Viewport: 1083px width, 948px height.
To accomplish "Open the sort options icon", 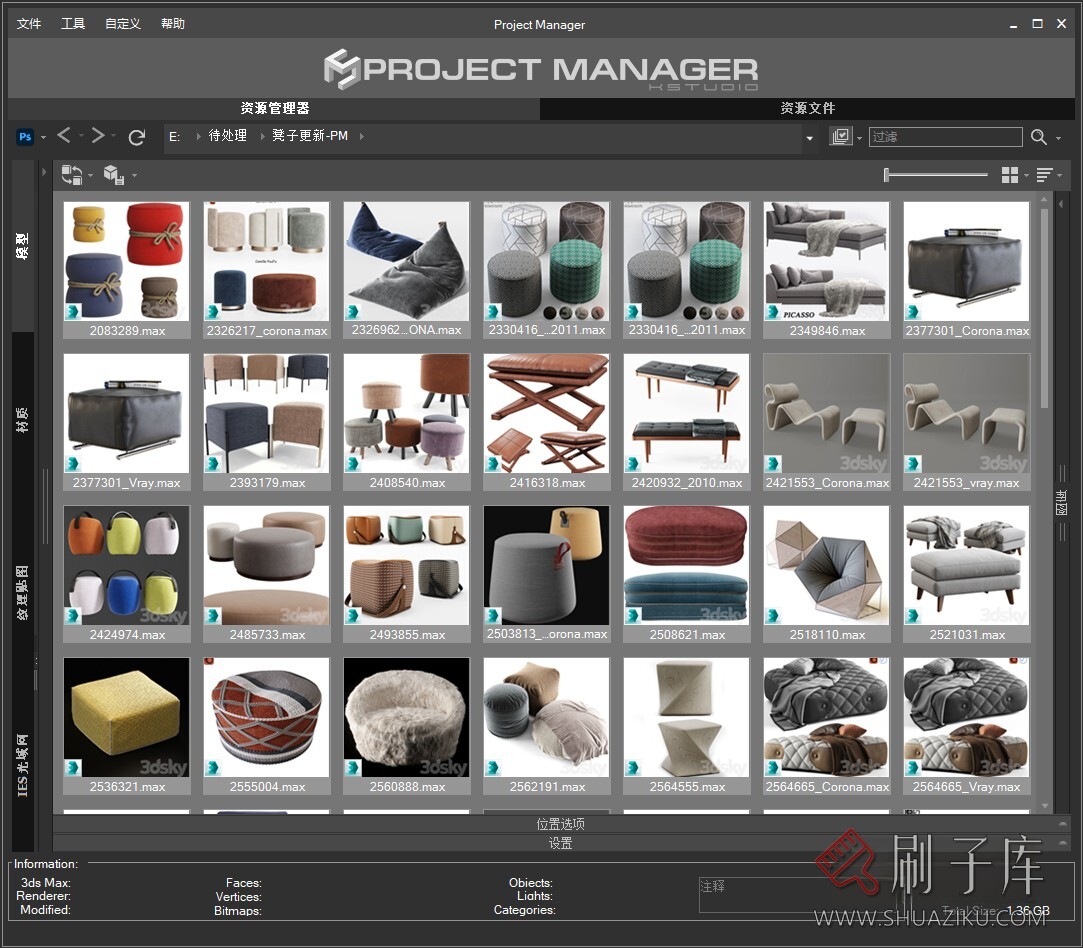I will (x=1044, y=176).
